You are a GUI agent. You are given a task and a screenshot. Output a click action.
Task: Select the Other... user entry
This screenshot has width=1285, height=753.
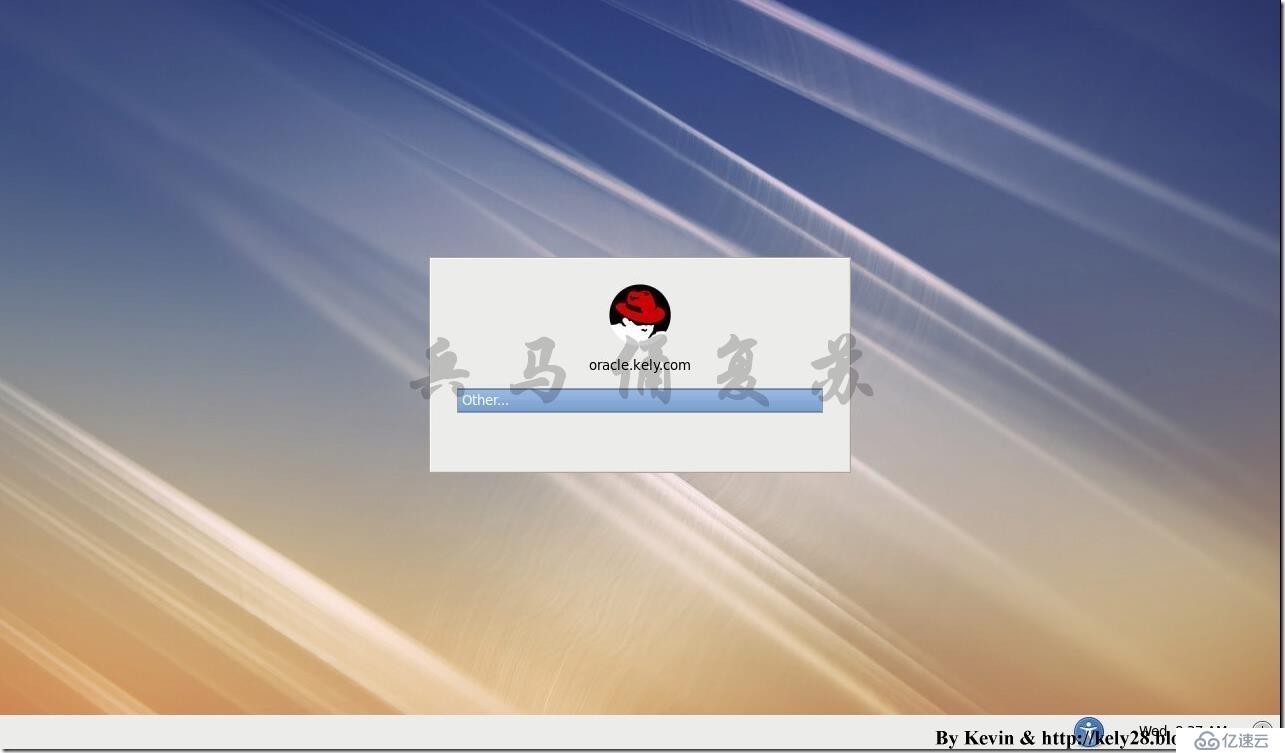pyautogui.click(x=639, y=400)
